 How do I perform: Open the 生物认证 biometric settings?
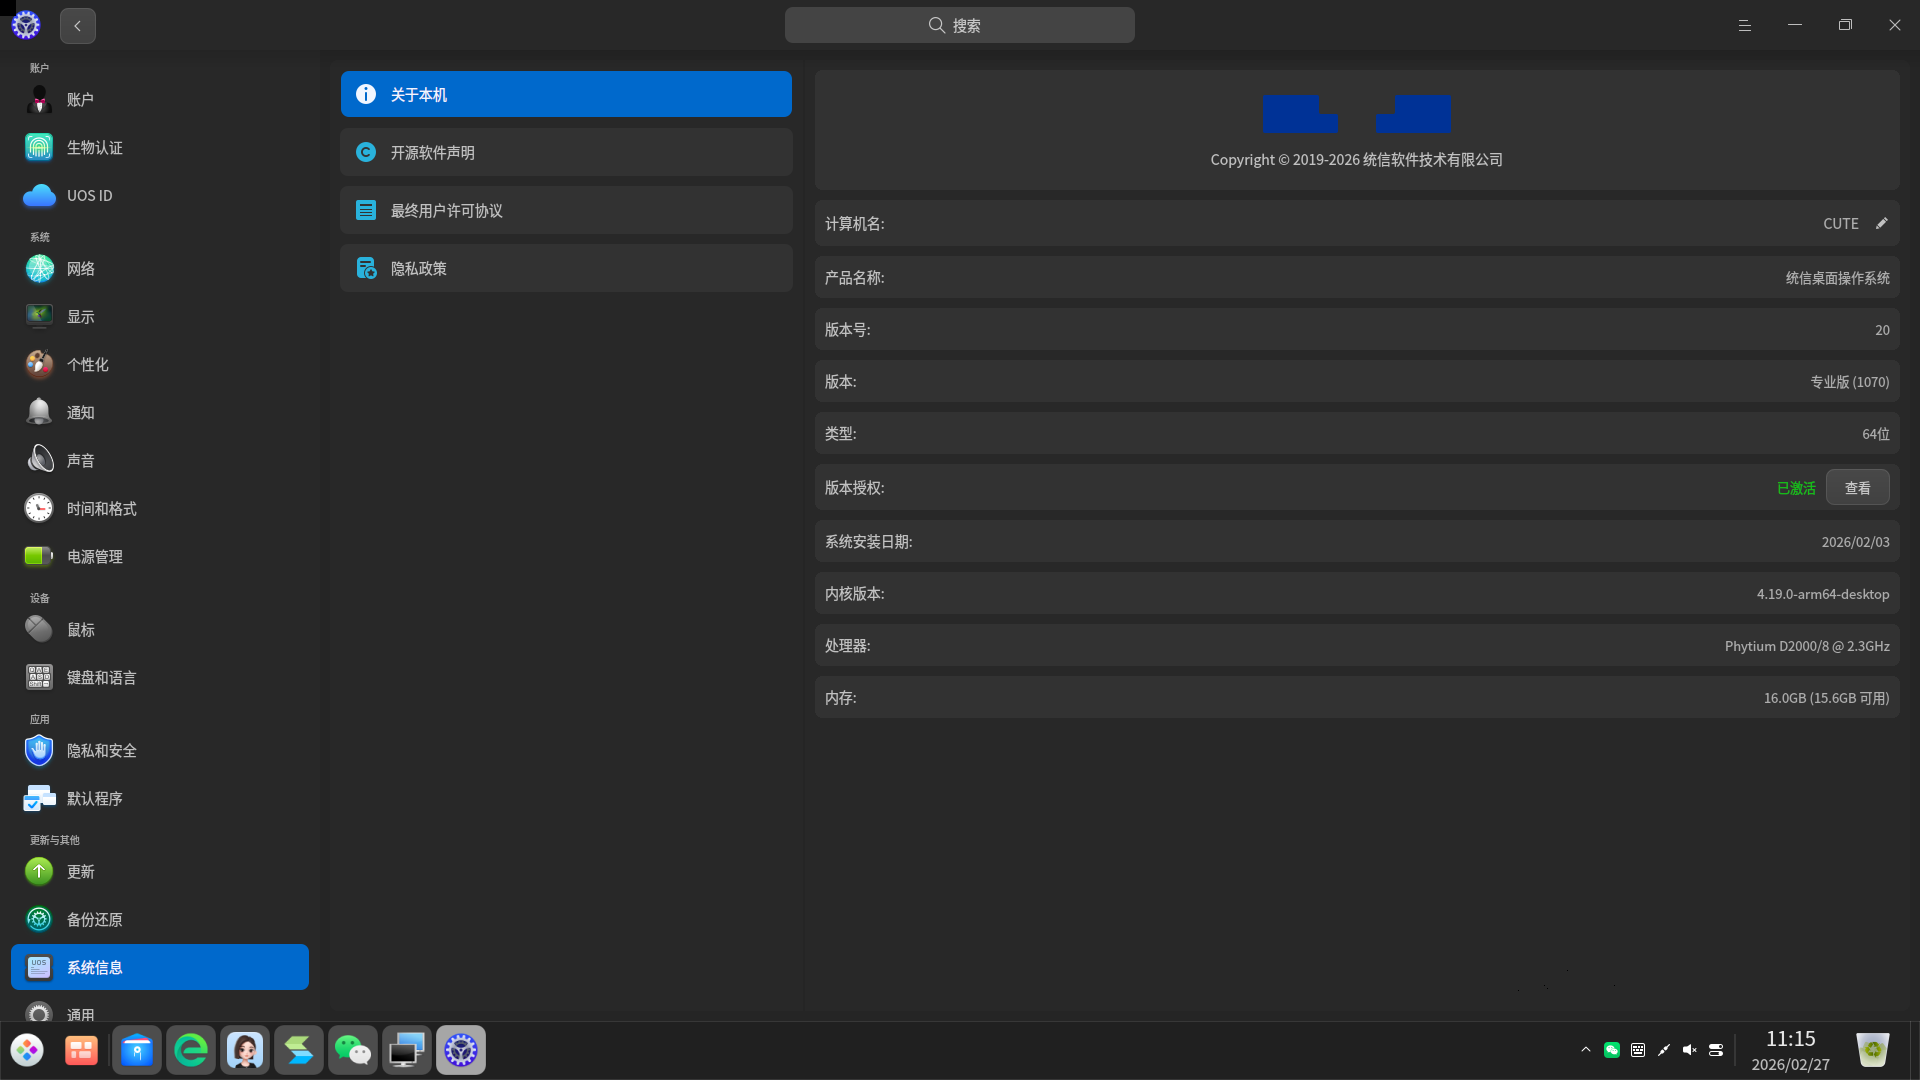[94, 148]
